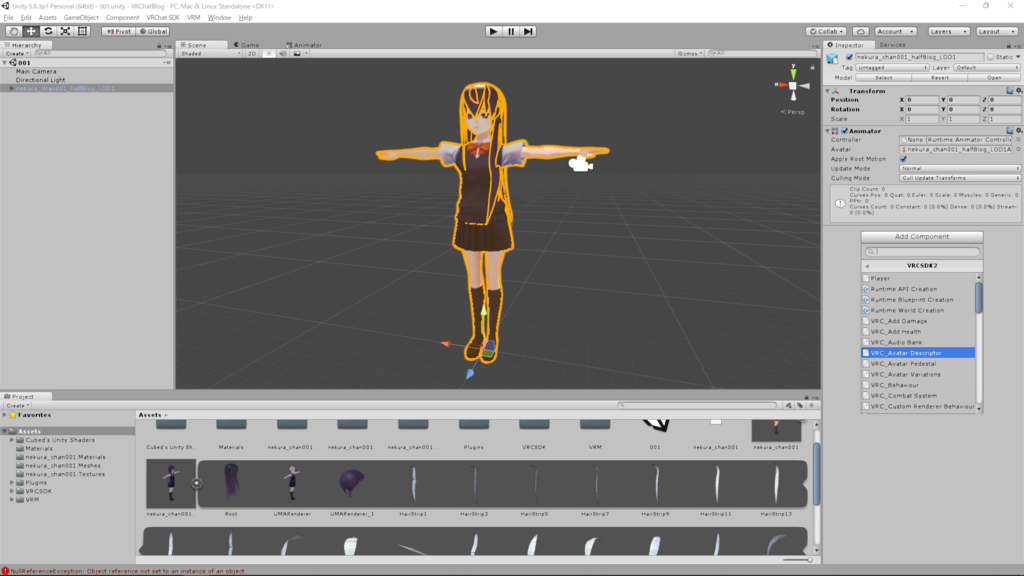Open the Static options dropdown arrow
1024x576 pixels.
pos(1018,57)
